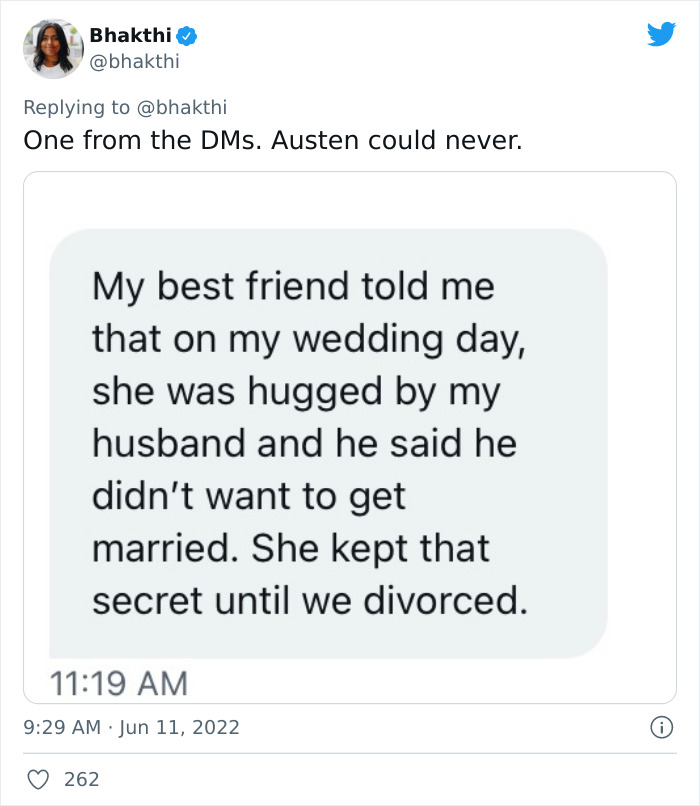The width and height of the screenshot is (700, 806).
Task: Click the line "My best friend told me"
Action: [x=293, y=287]
